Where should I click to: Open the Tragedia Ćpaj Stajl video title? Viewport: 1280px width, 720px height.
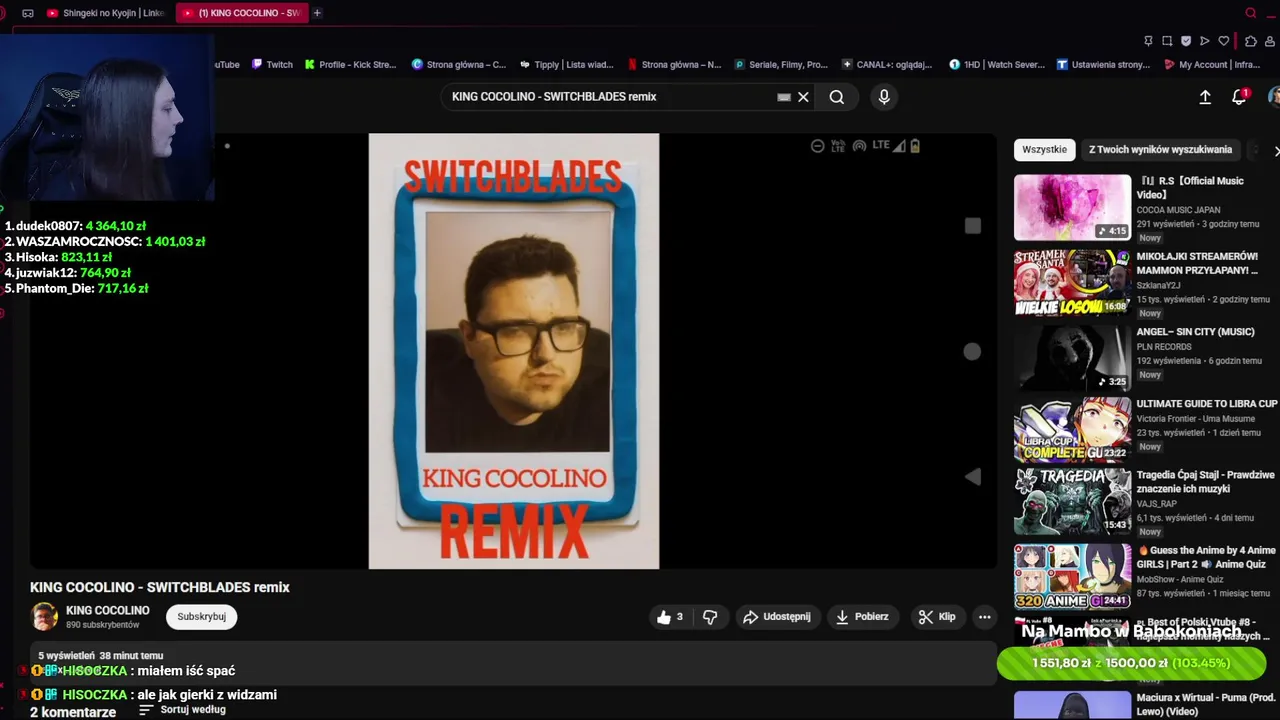1205,482
